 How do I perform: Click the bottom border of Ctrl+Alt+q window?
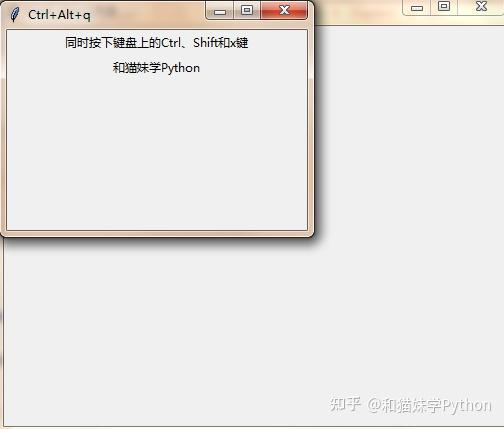click(x=157, y=234)
